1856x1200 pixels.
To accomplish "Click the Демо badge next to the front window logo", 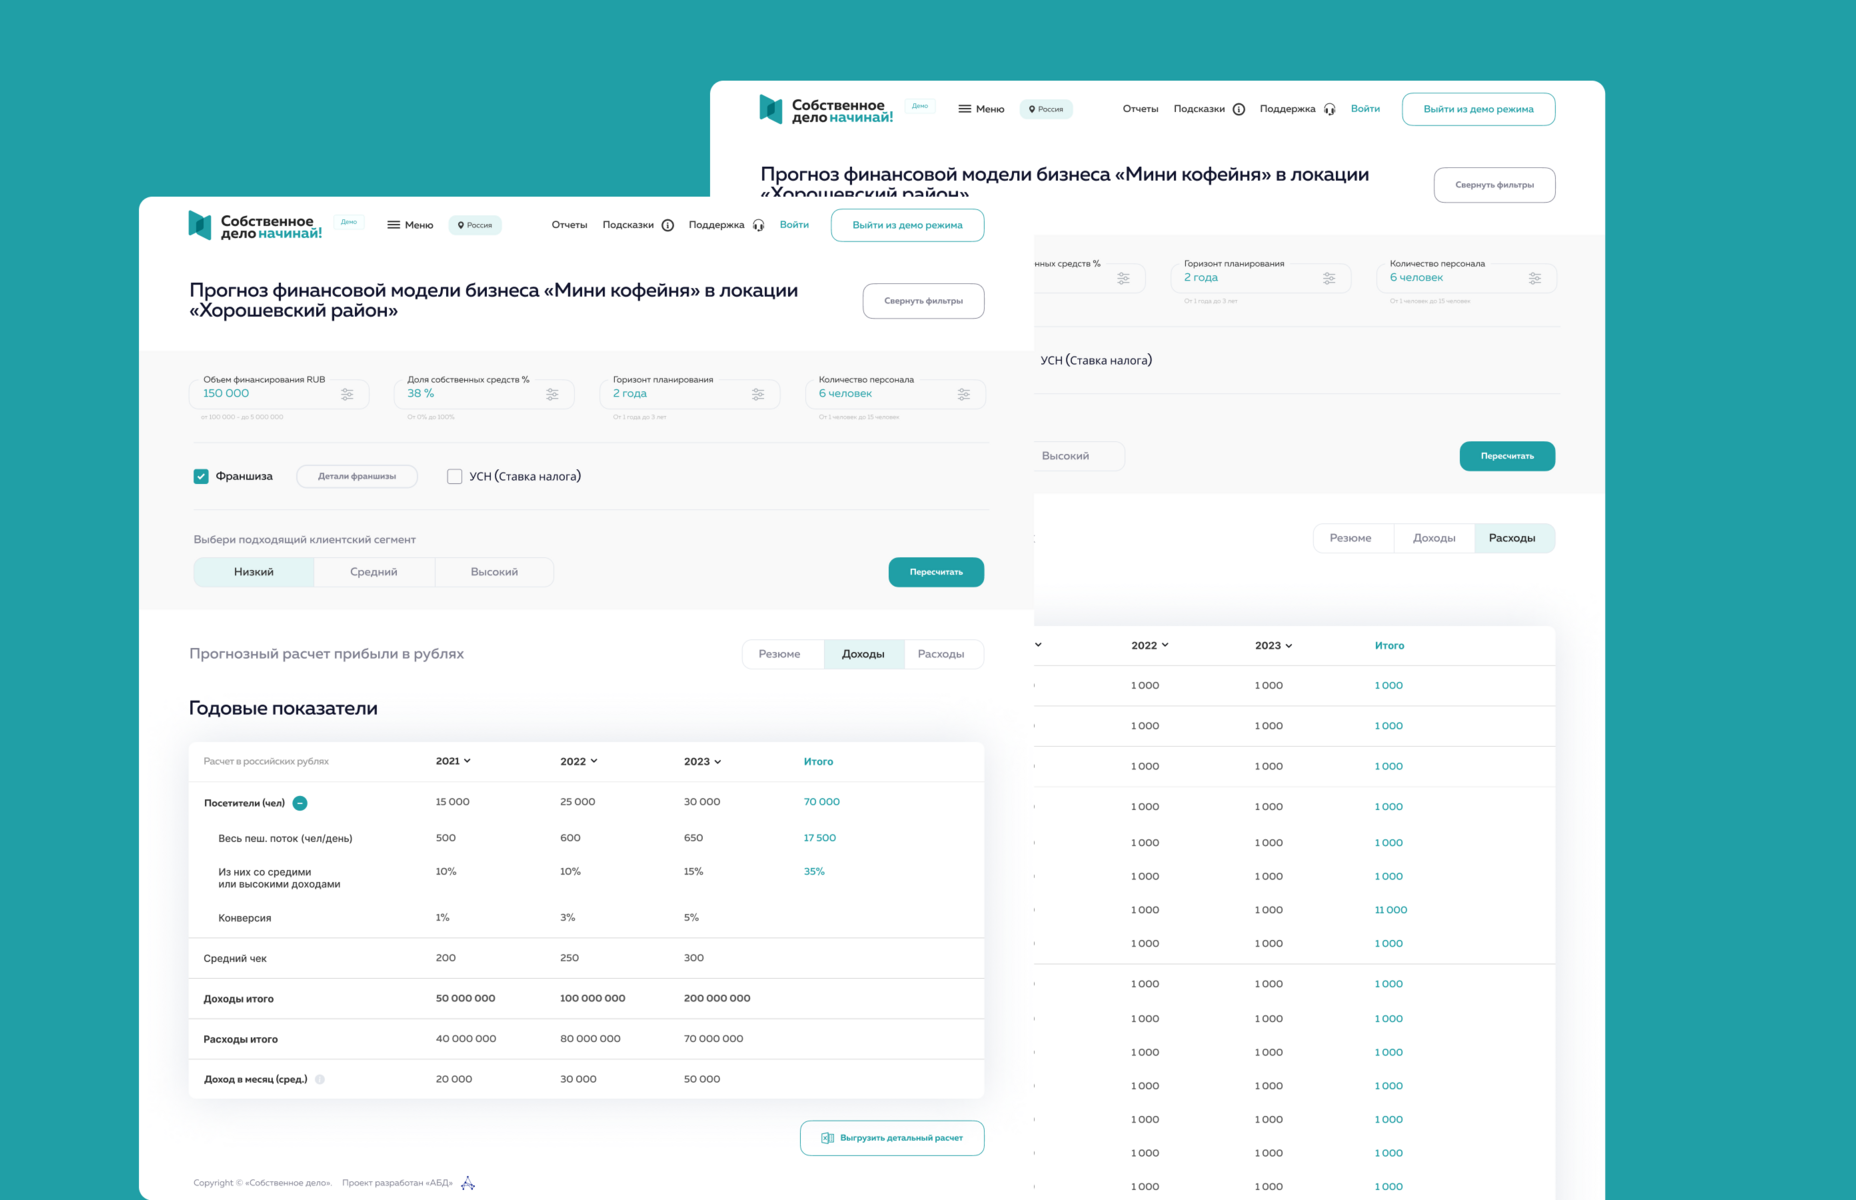I will click(349, 222).
